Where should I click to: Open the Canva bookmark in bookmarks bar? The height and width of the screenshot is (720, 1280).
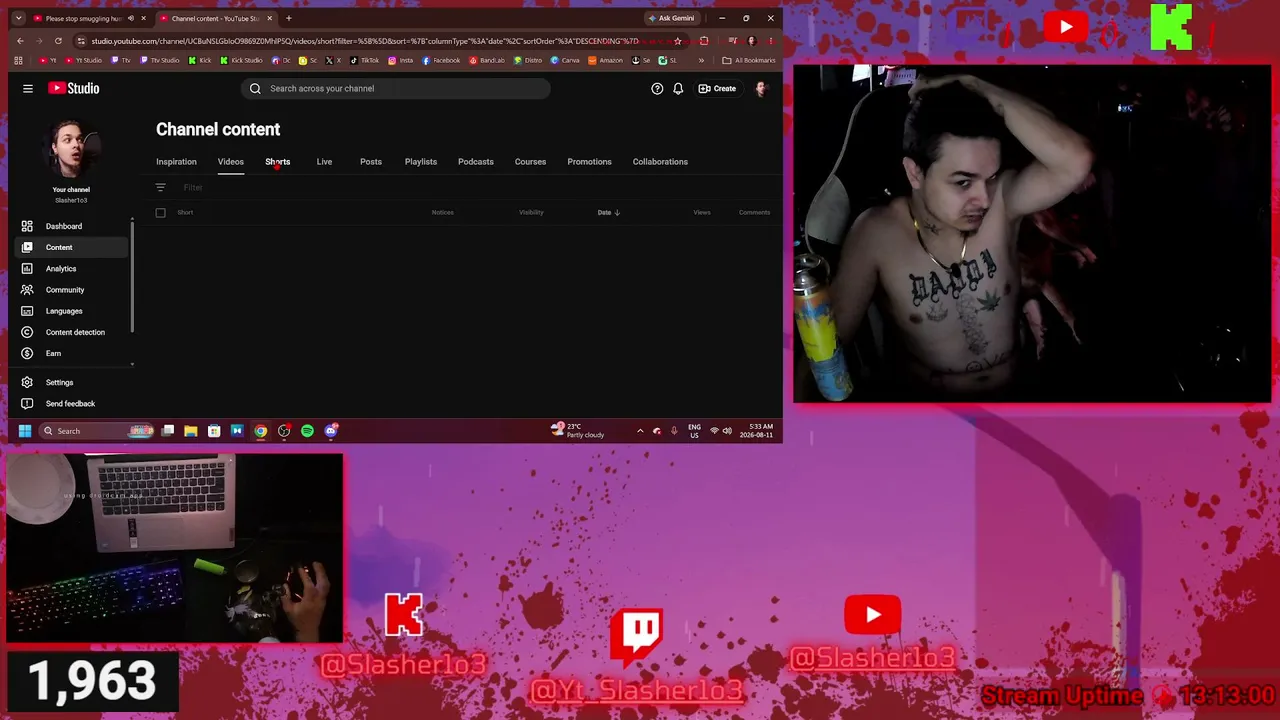click(565, 60)
